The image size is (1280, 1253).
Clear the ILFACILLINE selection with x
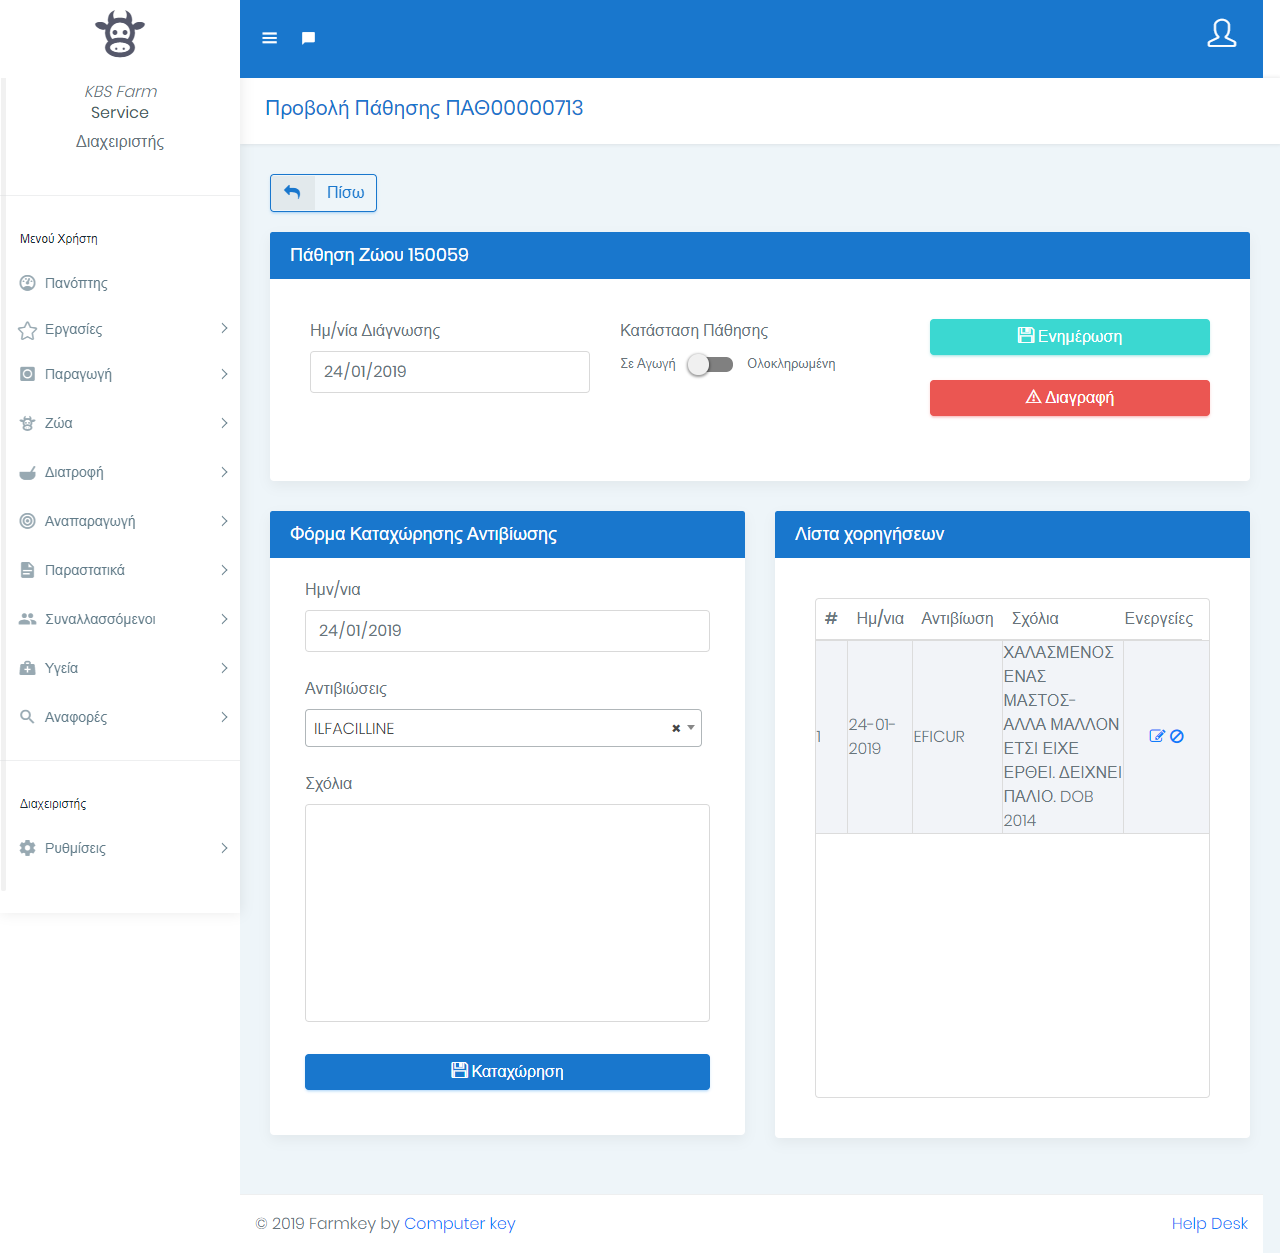[676, 729]
